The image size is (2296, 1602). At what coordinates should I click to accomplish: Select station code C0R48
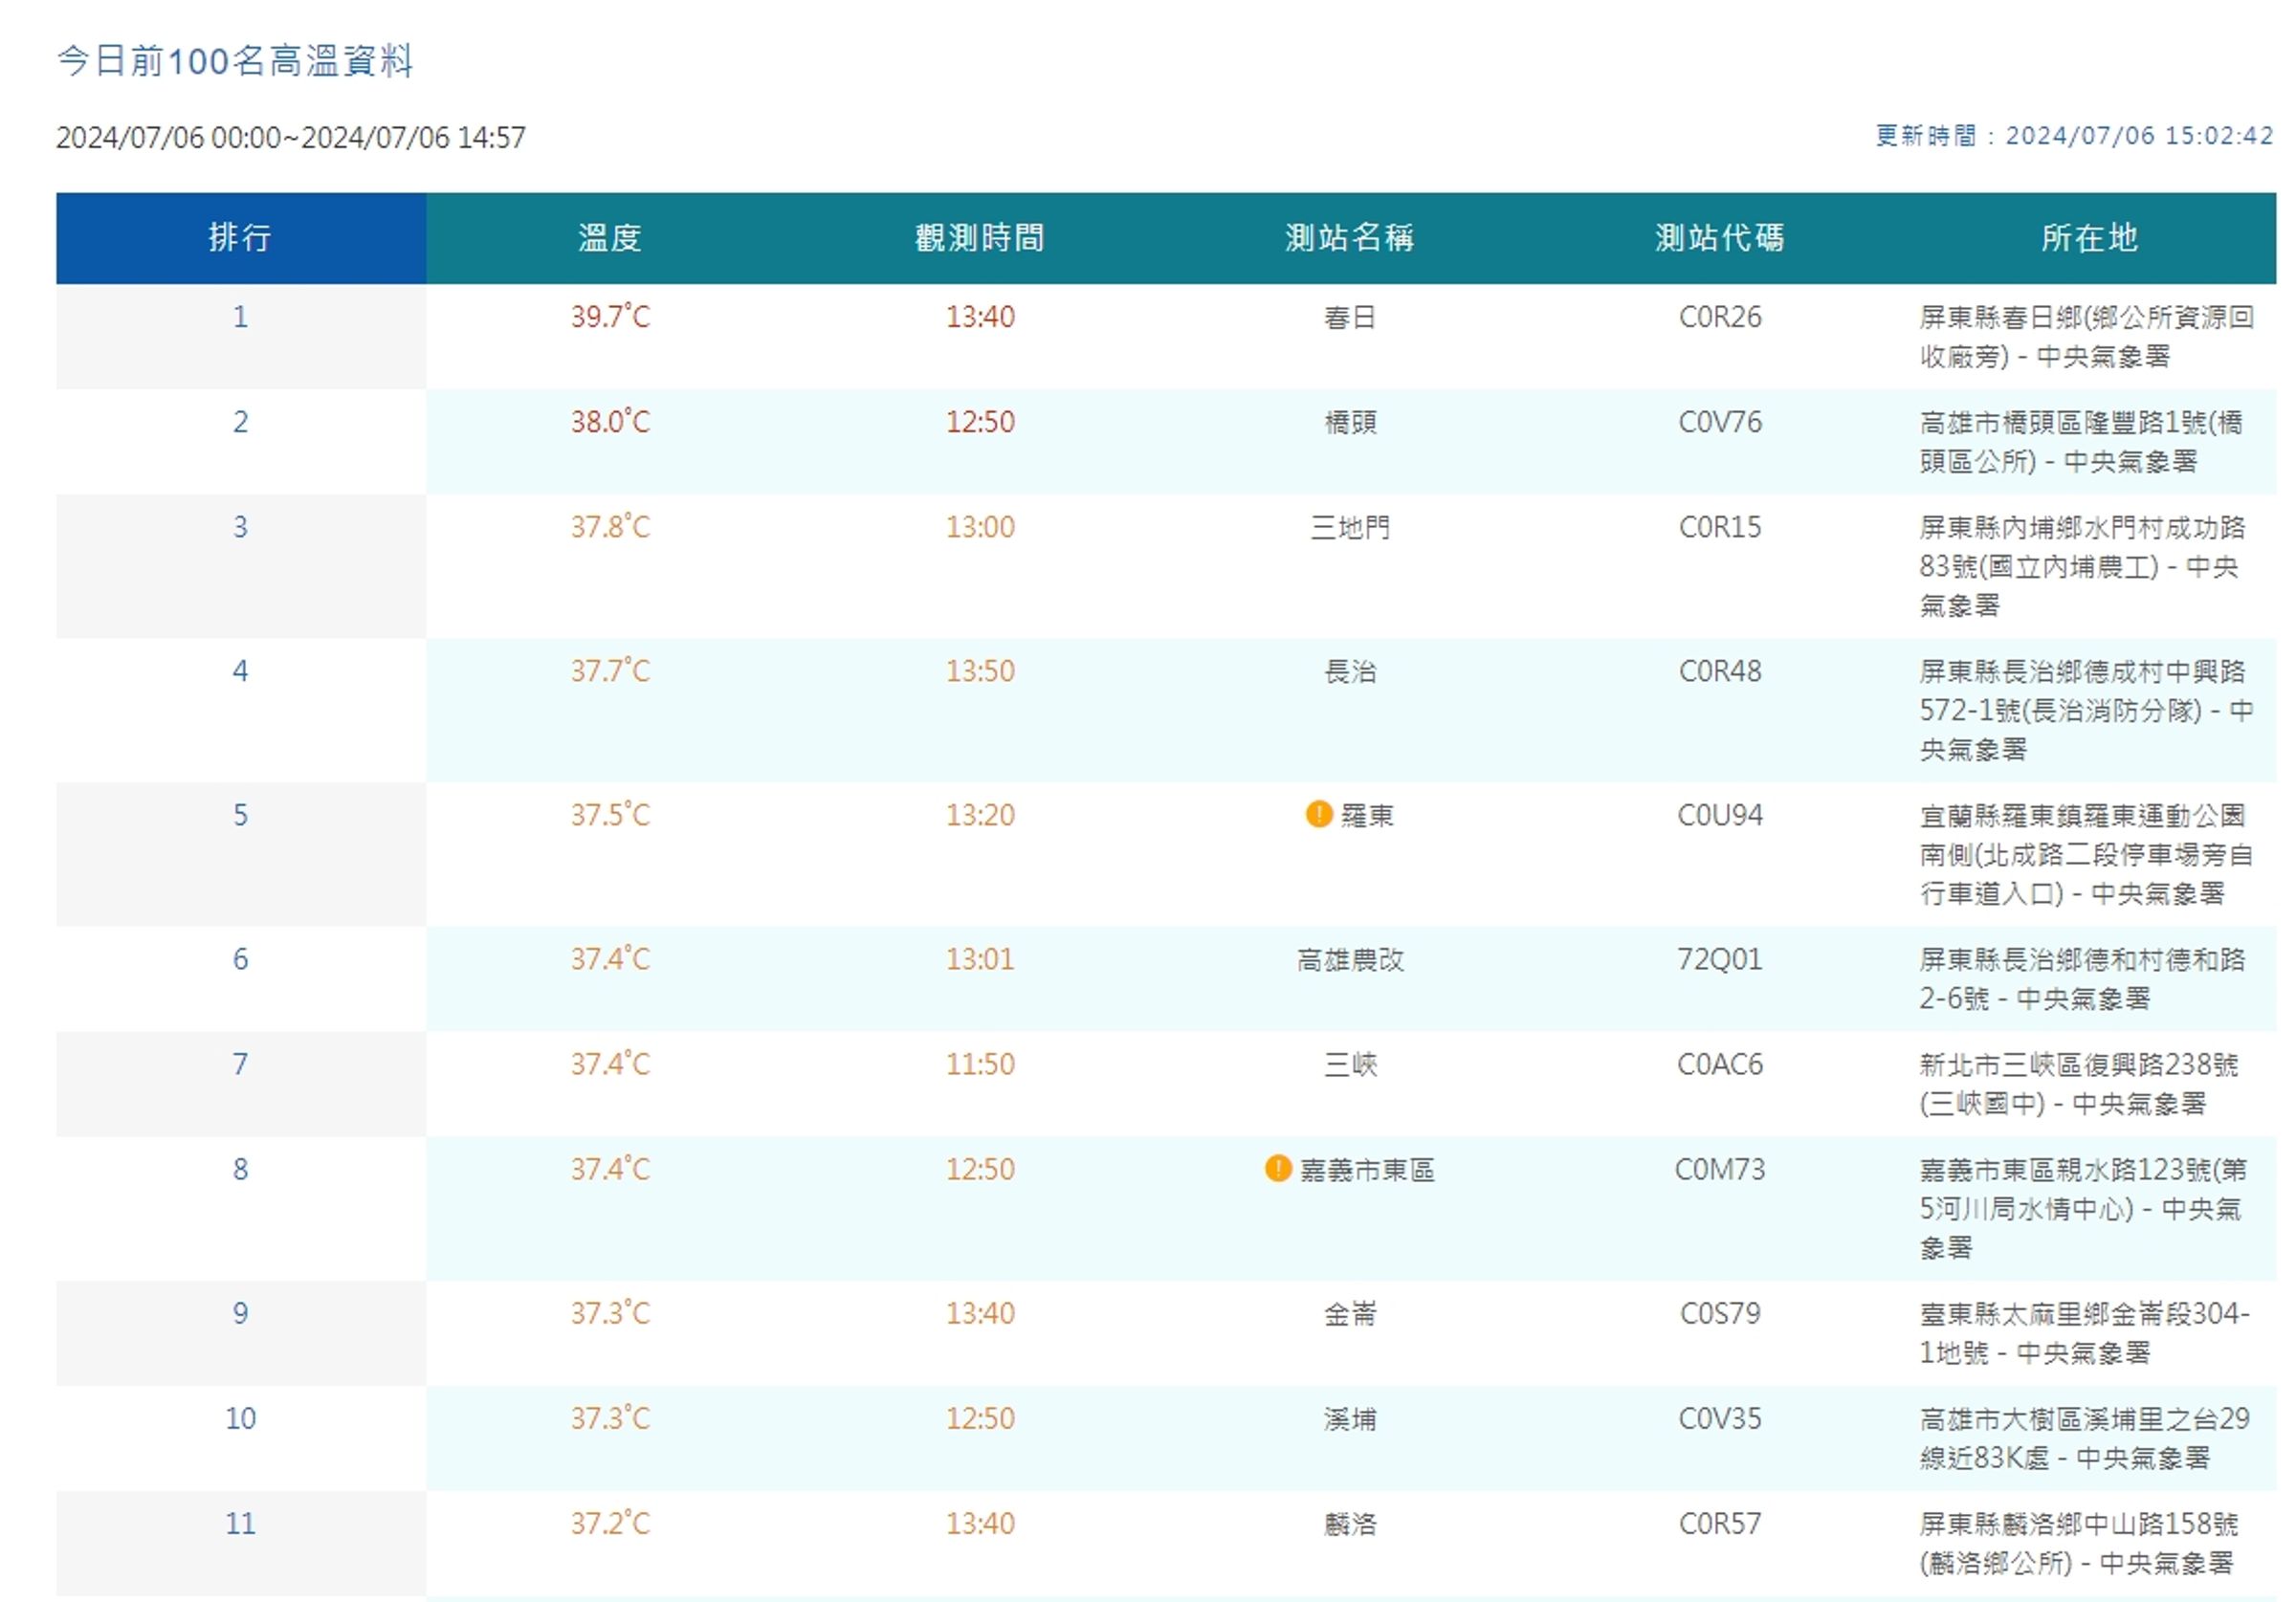click(1720, 671)
